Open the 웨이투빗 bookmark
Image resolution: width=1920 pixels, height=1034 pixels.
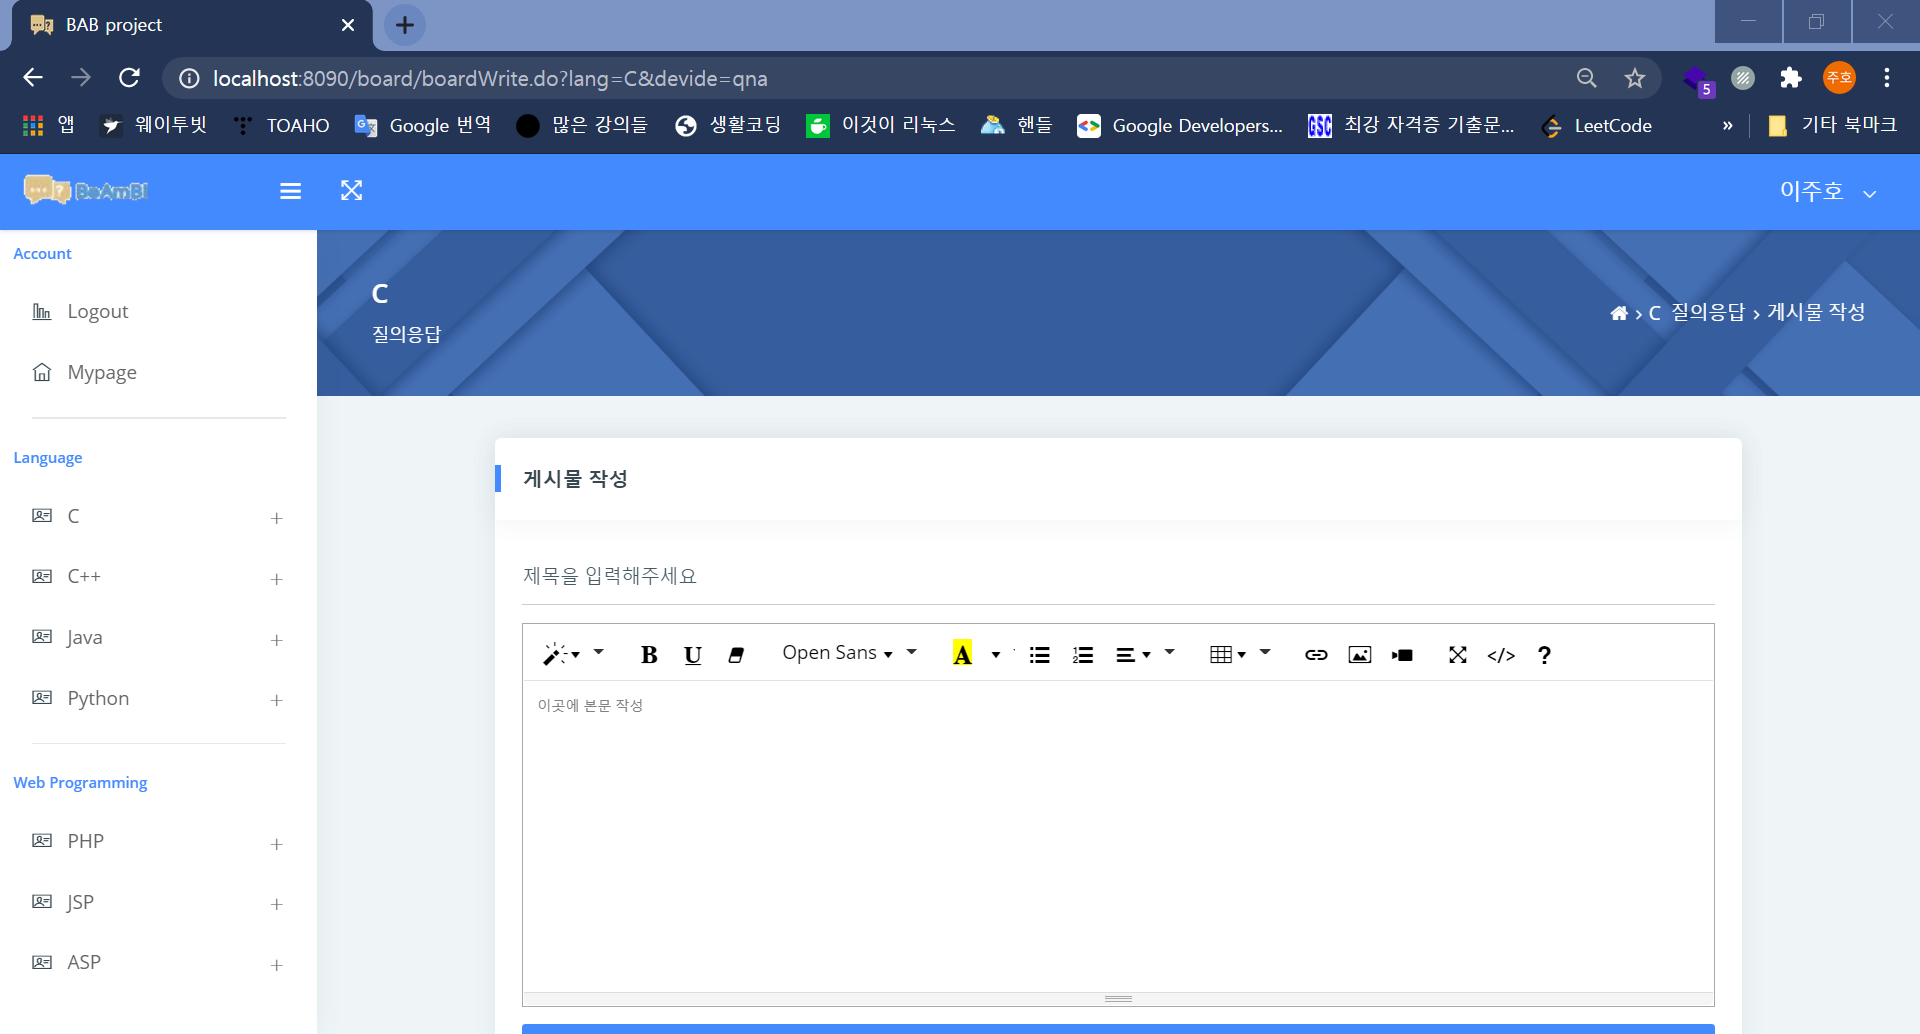click(155, 125)
